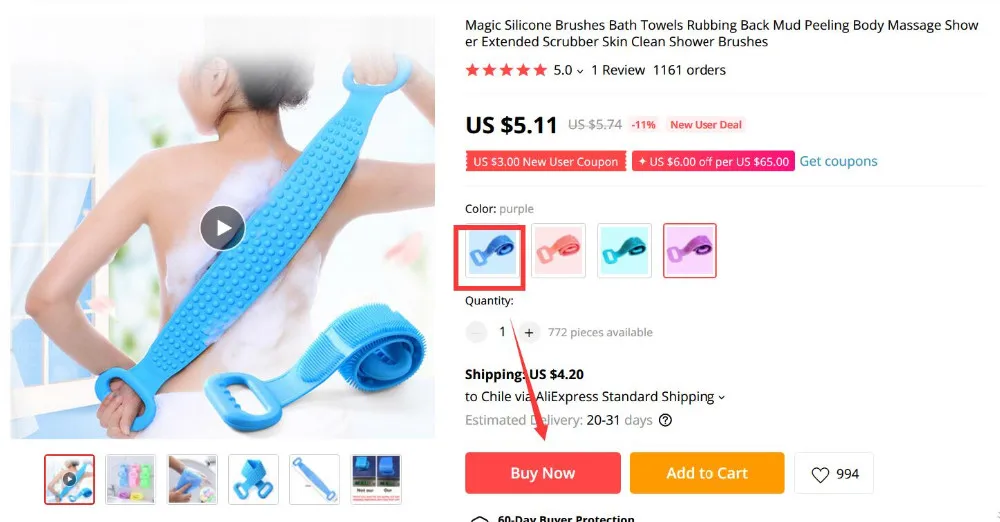Viewport: 1000px width, 522px height.
Task: Click the Add to Cart button
Action: (707, 473)
